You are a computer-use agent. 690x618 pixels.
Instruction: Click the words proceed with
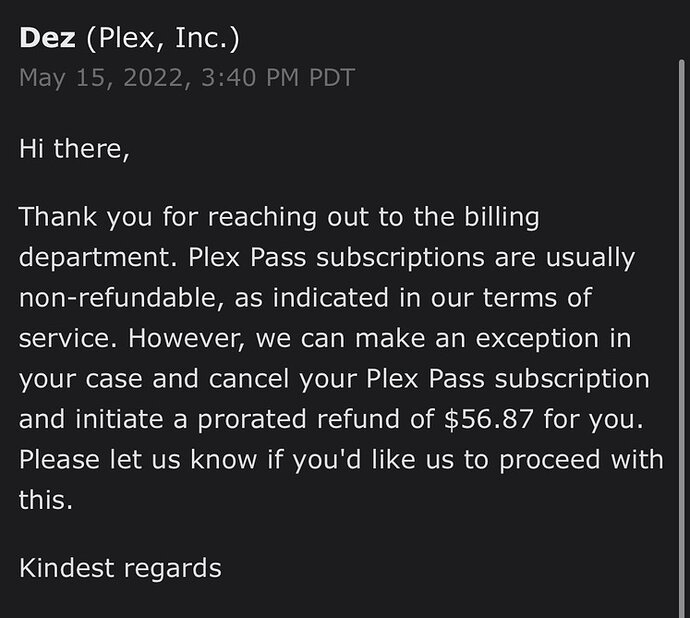[581, 461]
